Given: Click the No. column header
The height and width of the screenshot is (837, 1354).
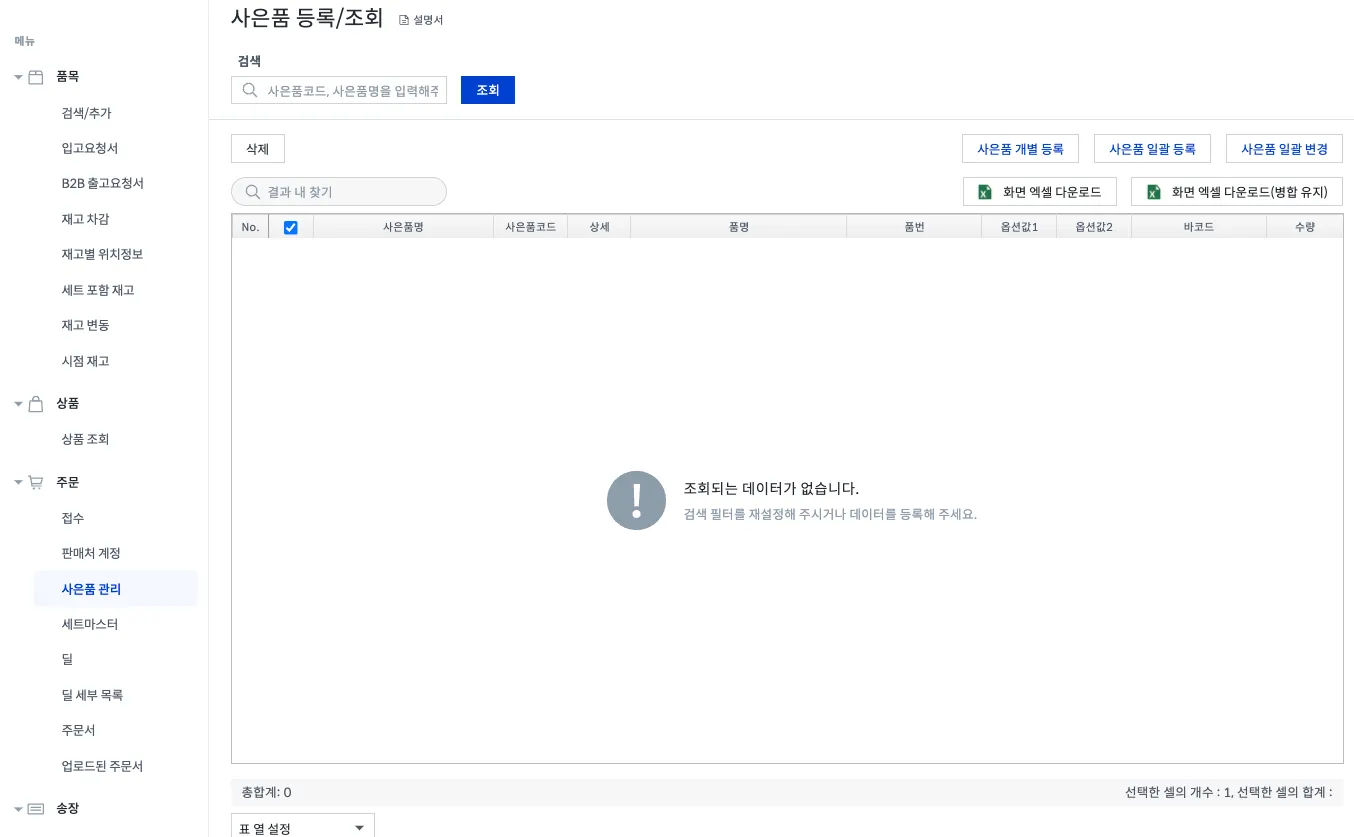Looking at the screenshot, I should [x=250, y=227].
